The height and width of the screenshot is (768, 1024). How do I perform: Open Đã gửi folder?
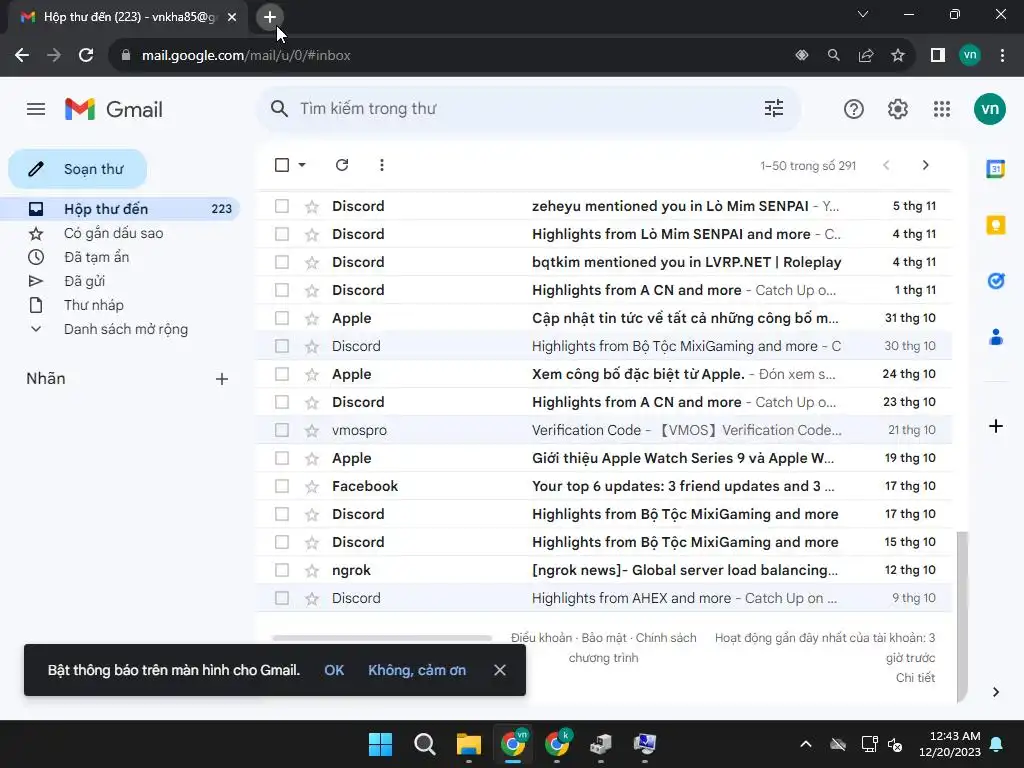tap(84, 281)
